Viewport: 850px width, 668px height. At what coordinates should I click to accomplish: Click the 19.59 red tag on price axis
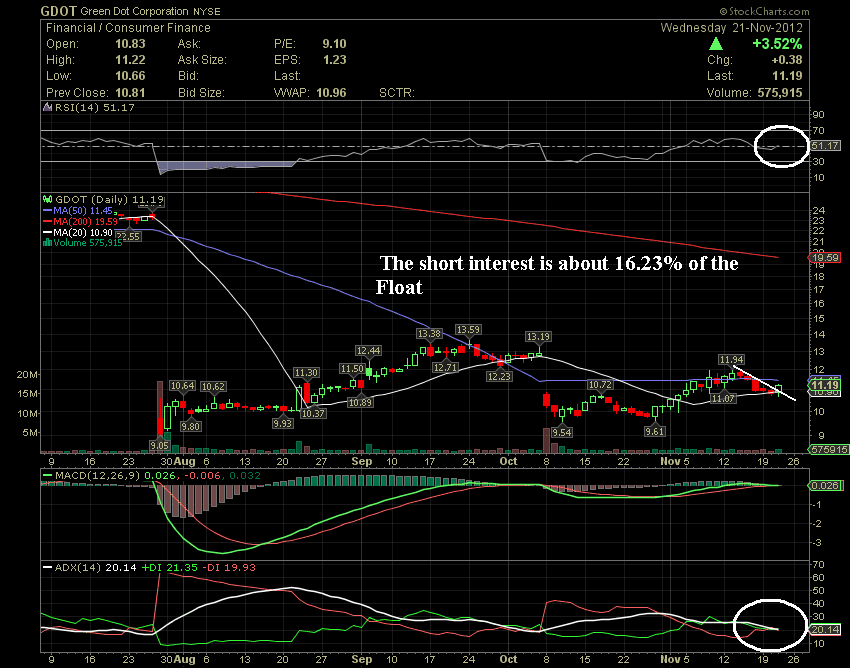(x=825, y=258)
